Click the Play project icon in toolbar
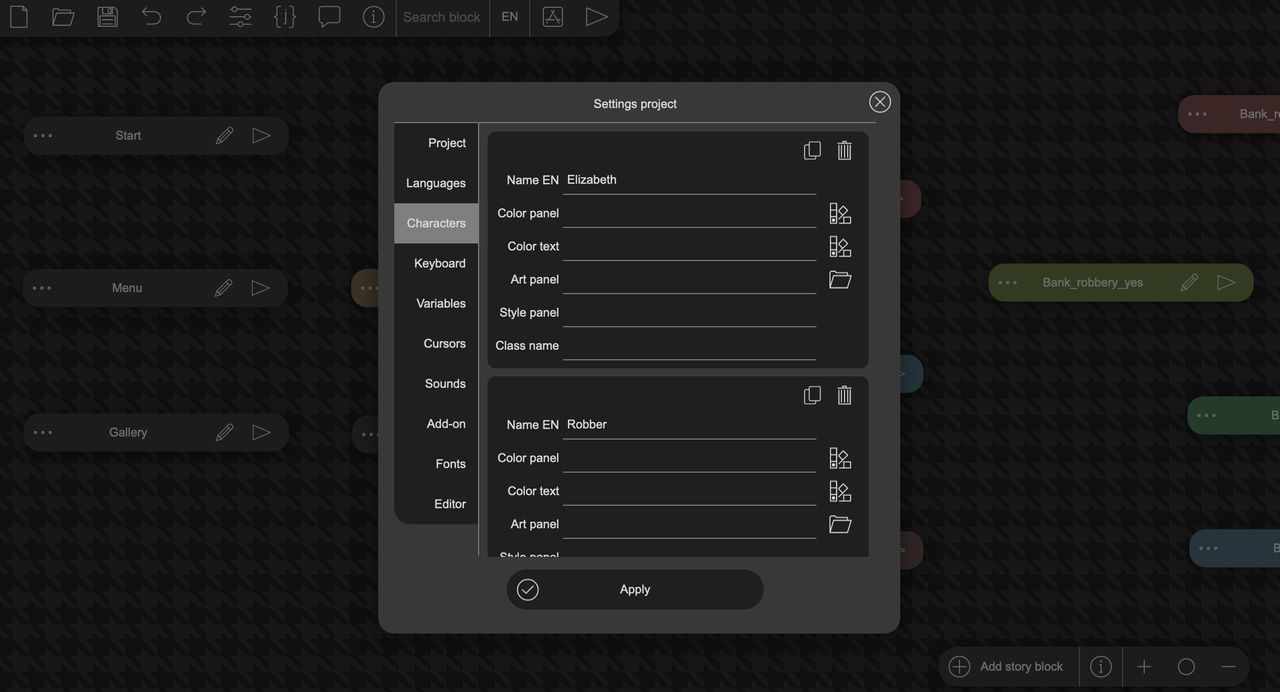1280x692 pixels. point(596,16)
